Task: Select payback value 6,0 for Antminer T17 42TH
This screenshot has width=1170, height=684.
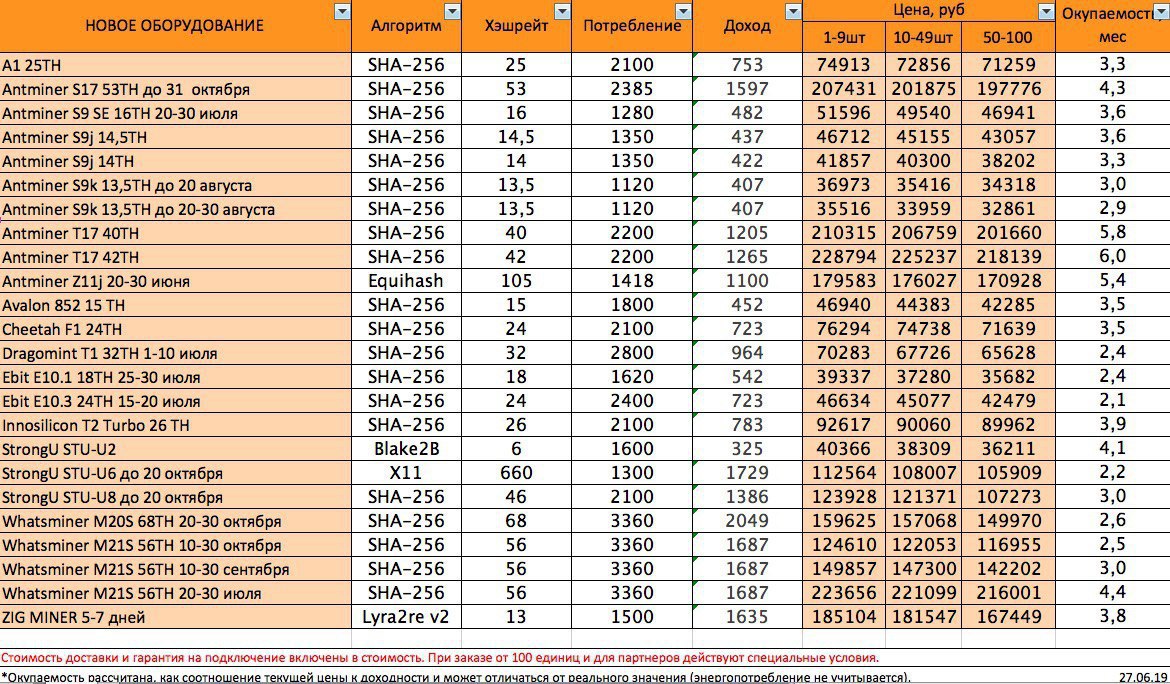Action: pyautogui.click(x=1113, y=257)
